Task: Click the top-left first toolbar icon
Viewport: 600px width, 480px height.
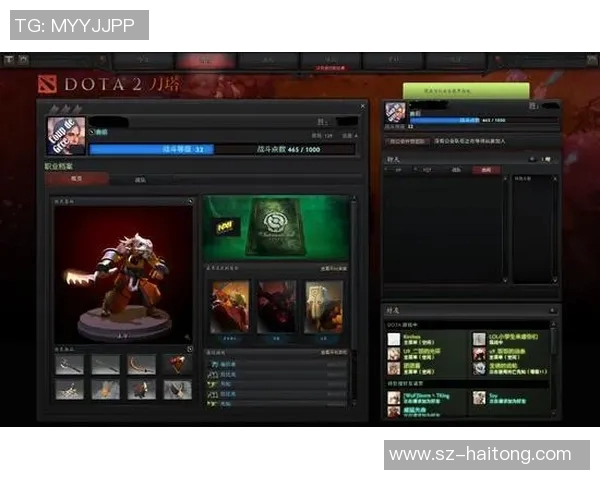Action: click(x=9, y=59)
